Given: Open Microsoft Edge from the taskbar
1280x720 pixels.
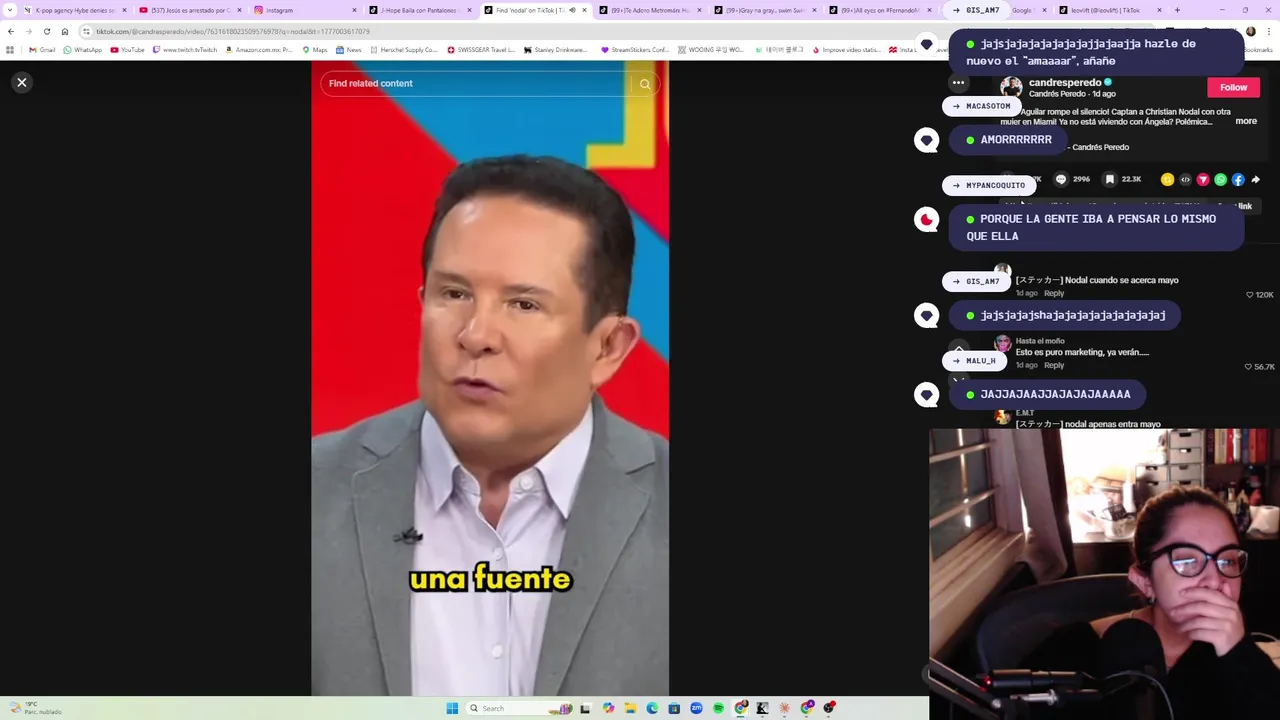Looking at the screenshot, I should pyautogui.click(x=652, y=708).
